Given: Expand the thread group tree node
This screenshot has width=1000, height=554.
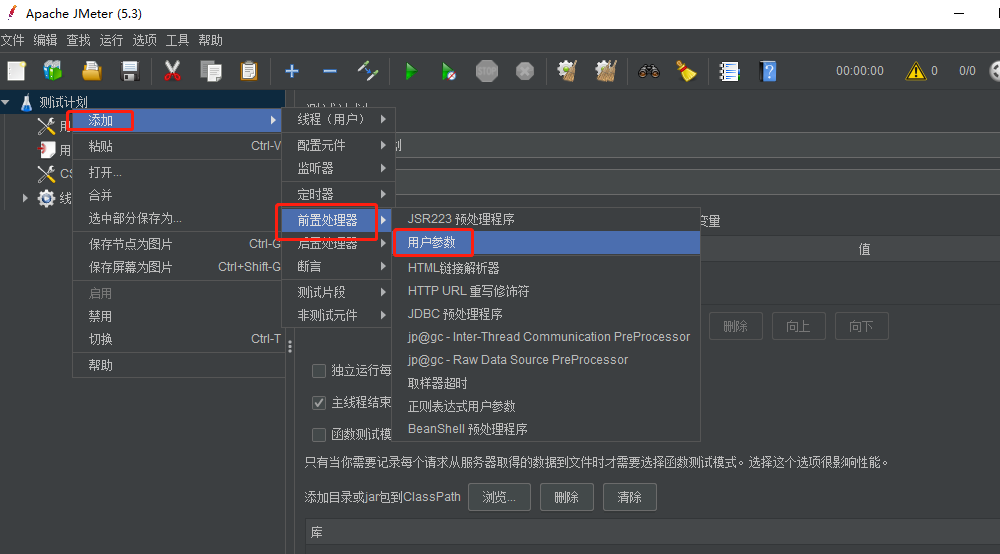Looking at the screenshot, I should tap(25, 198).
